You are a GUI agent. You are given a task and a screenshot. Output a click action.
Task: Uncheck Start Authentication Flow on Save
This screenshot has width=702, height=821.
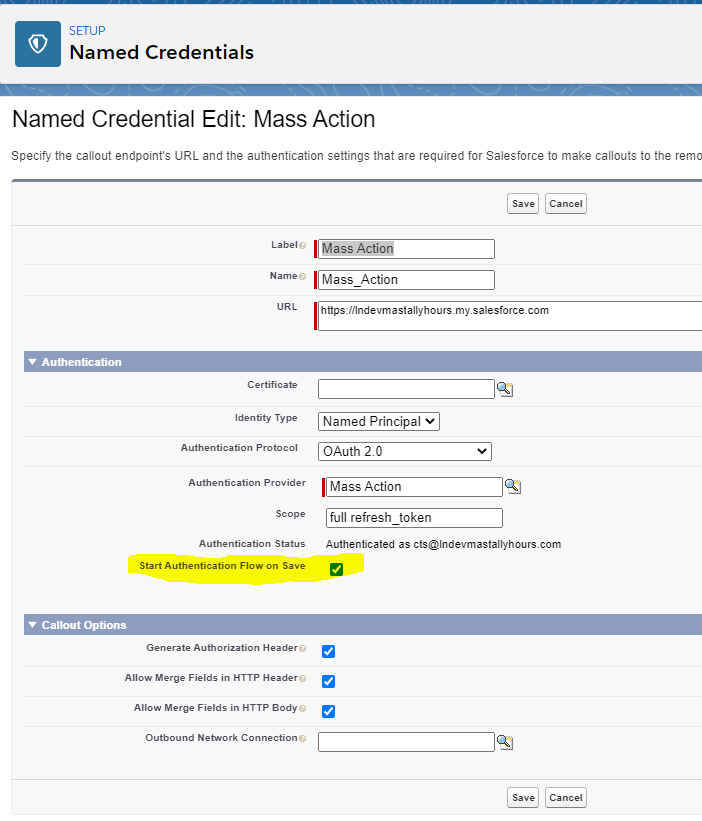tap(337, 568)
